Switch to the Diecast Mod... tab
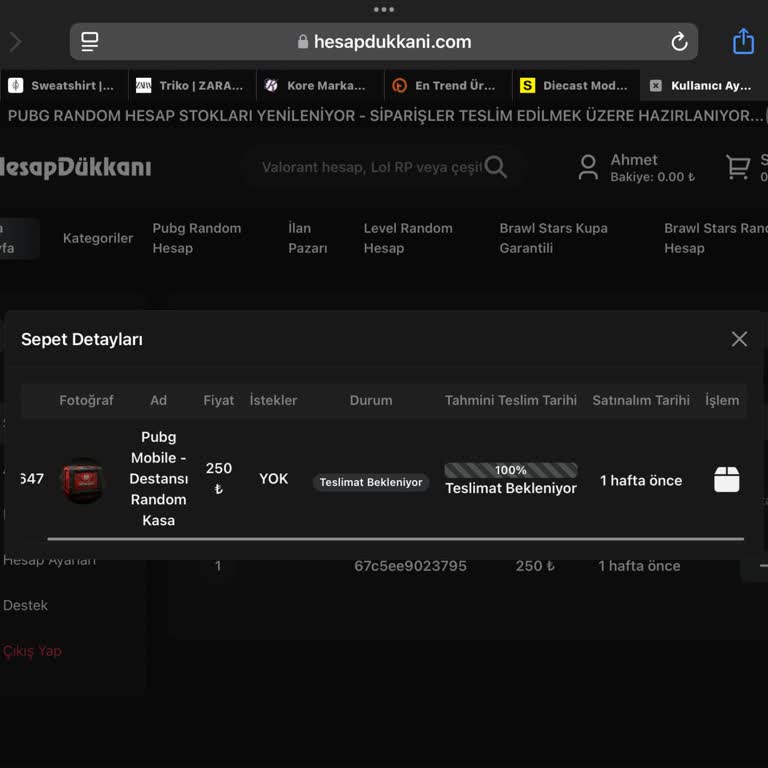Viewport: 768px width, 768px height. 576,86
